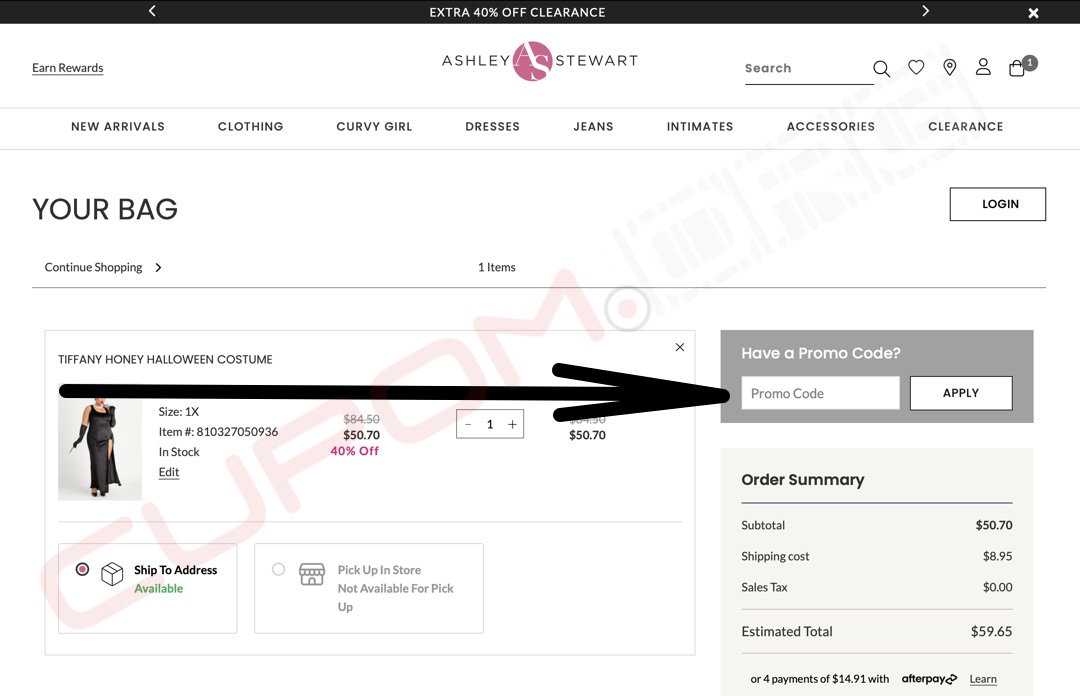
Task: Click the '40% Off' discount label
Action: (x=355, y=451)
